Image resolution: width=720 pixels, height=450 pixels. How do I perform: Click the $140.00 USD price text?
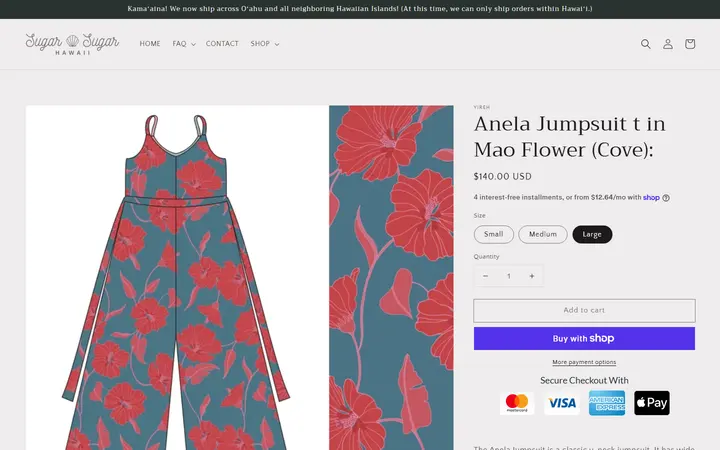pyautogui.click(x=502, y=176)
